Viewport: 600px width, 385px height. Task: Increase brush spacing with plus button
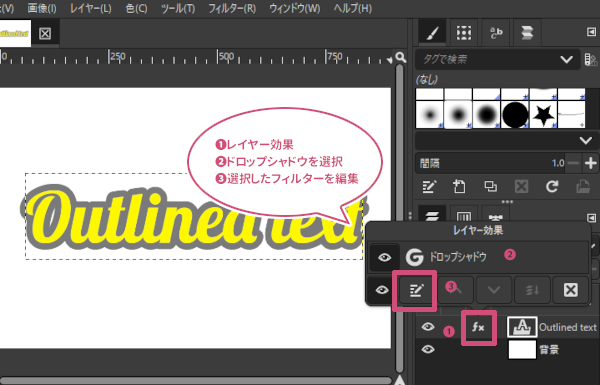coord(590,163)
